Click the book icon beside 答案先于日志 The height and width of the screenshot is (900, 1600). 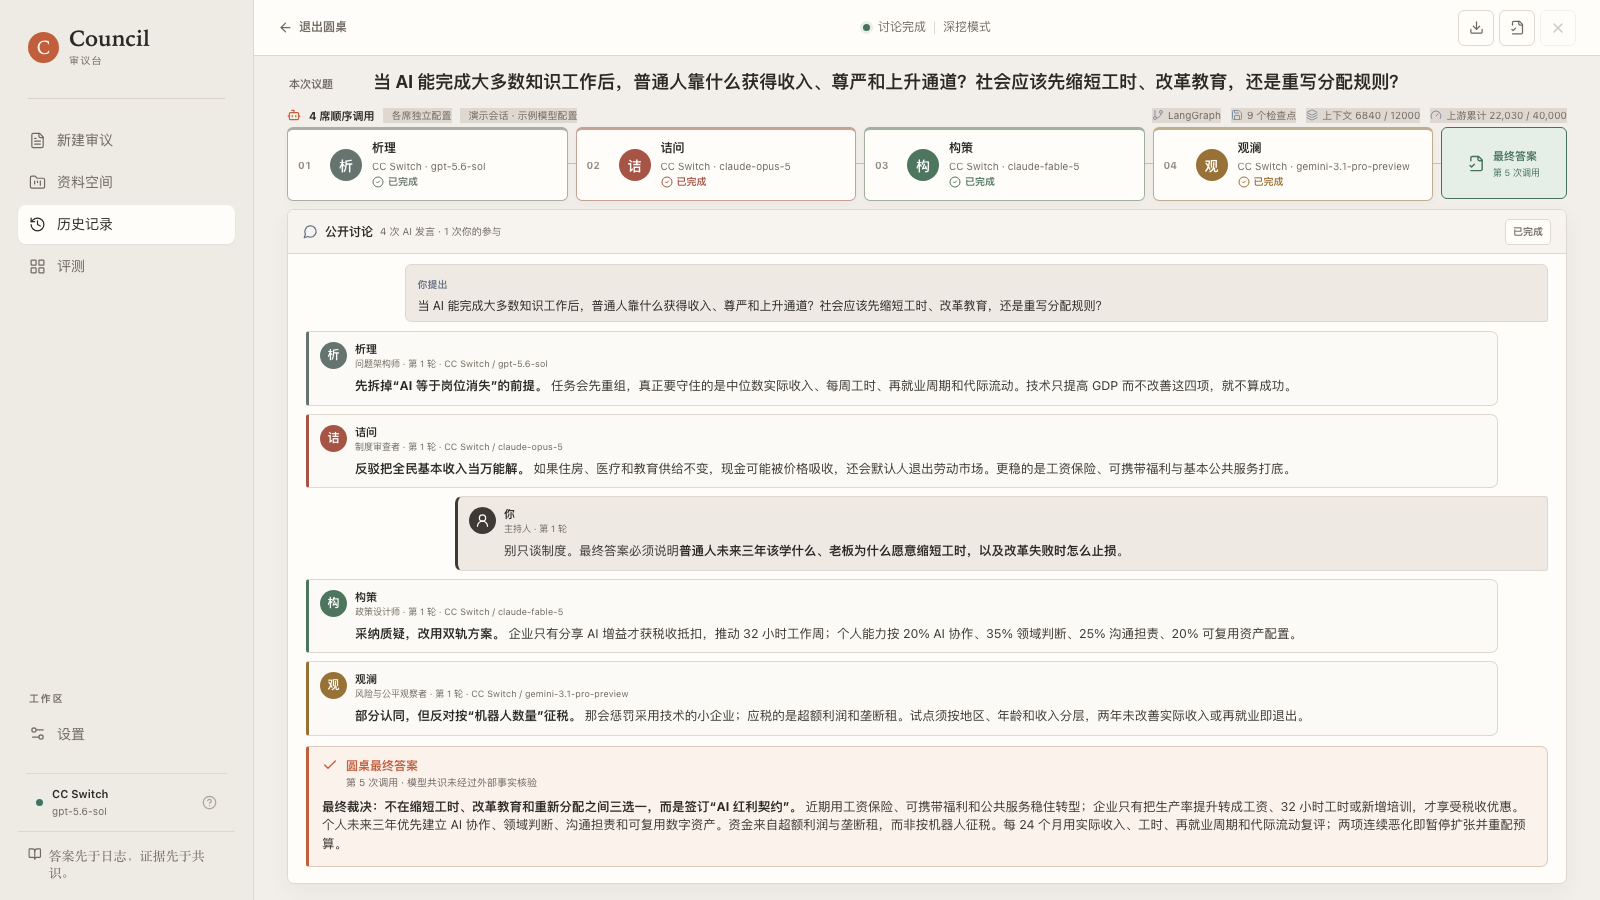[x=35, y=855]
